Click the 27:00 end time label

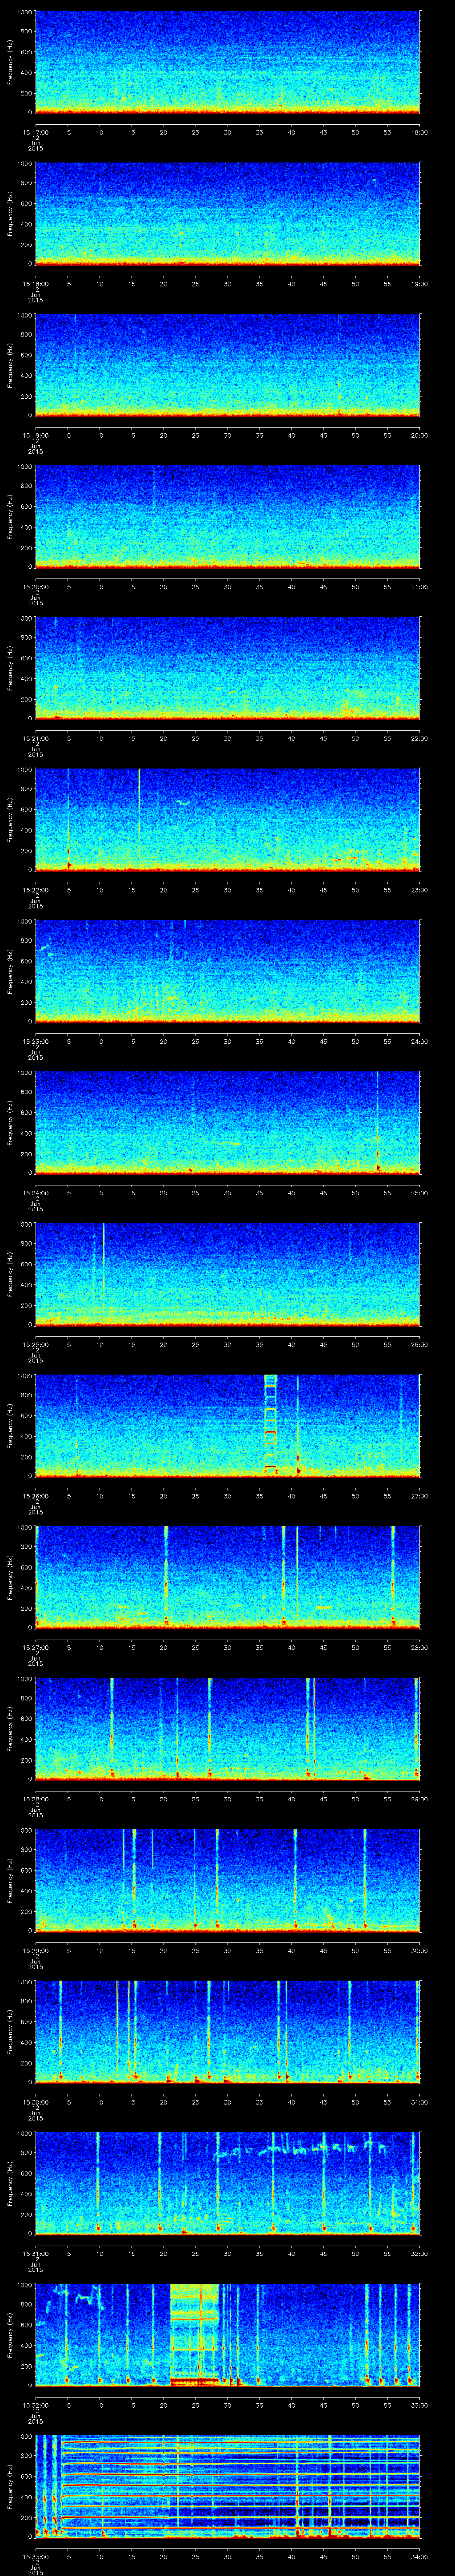(x=419, y=1496)
